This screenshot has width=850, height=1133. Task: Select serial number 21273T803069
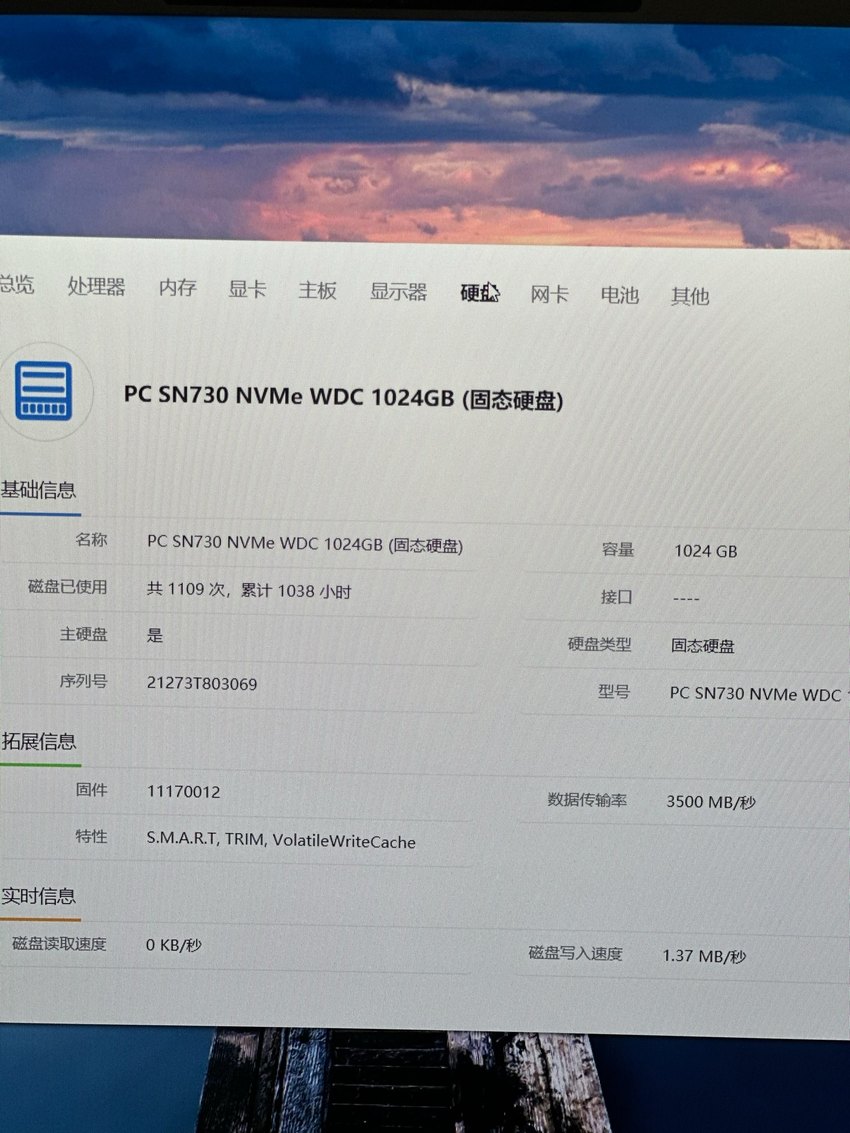pos(202,683)
